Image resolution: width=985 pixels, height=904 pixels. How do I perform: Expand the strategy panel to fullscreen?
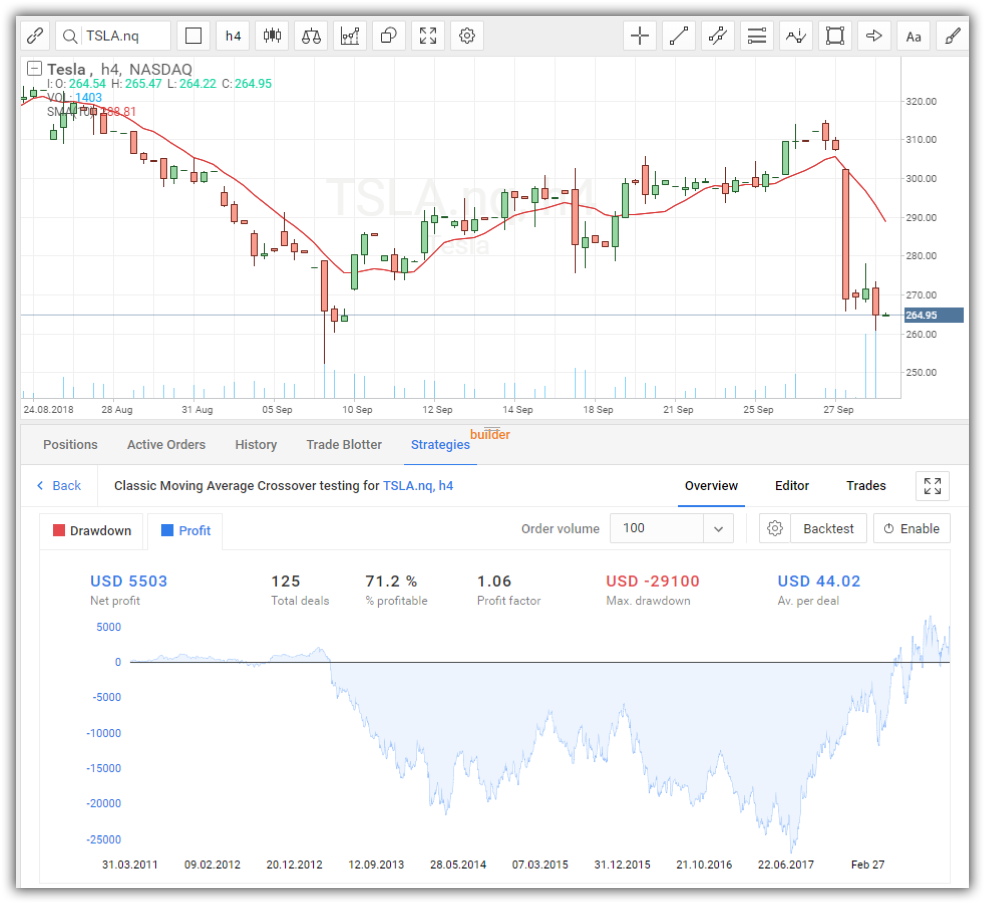coord(932,486)
